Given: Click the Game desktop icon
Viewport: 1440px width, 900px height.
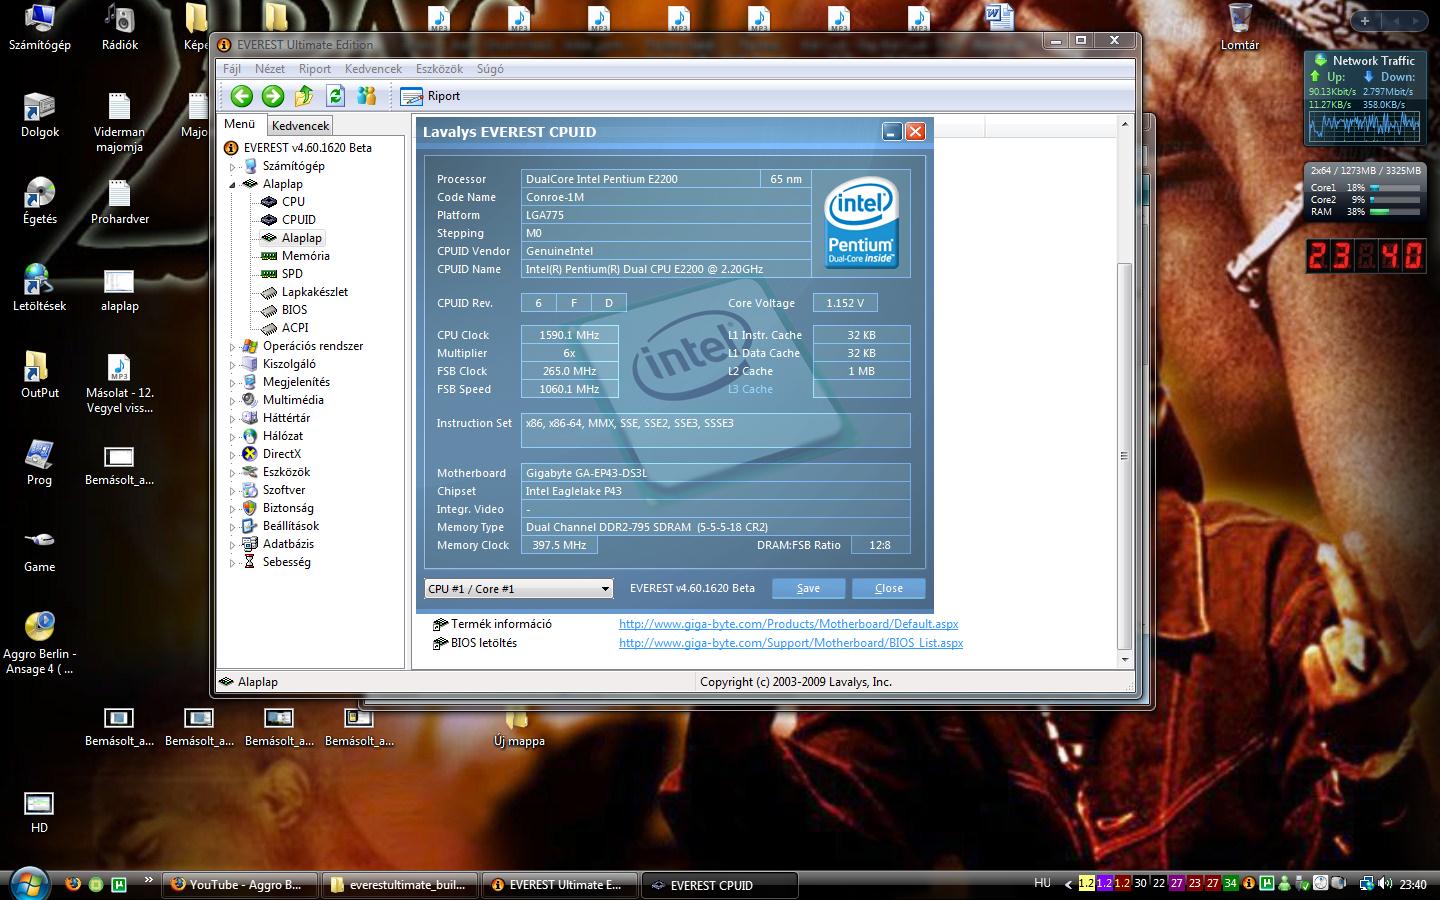Looking at the screenshot, I should coord(39,549).
